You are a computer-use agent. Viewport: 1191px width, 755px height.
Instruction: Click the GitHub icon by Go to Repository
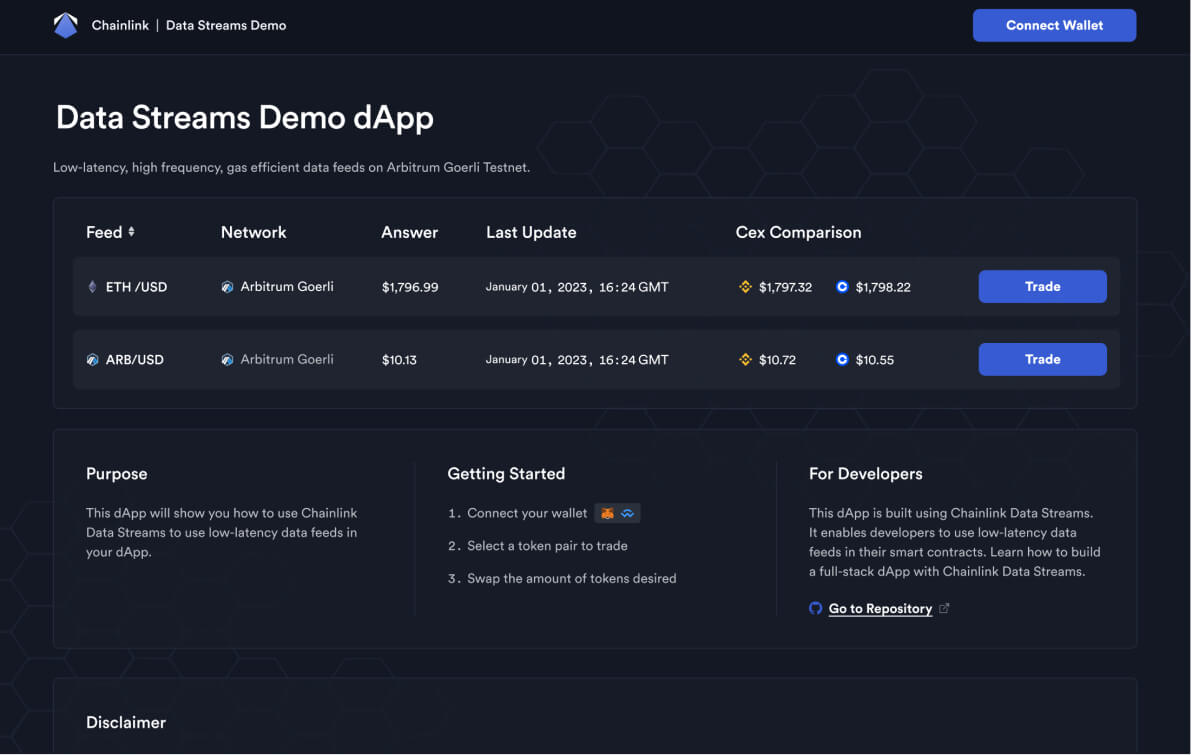816,608
